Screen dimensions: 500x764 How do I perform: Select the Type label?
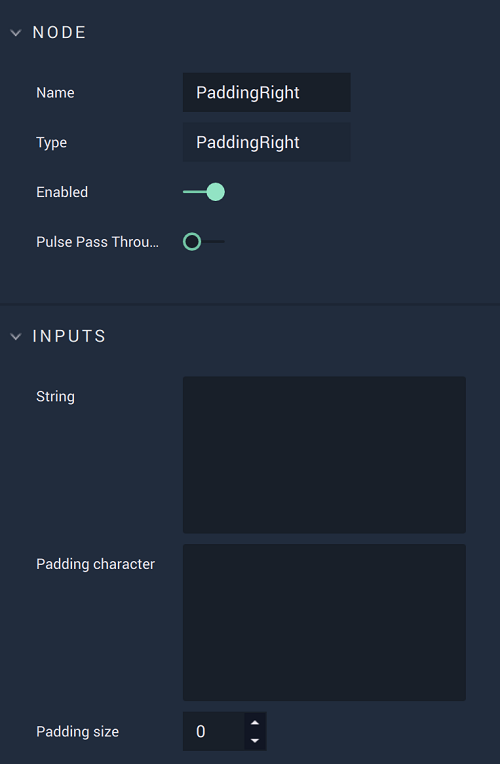(x=52, y=142)
